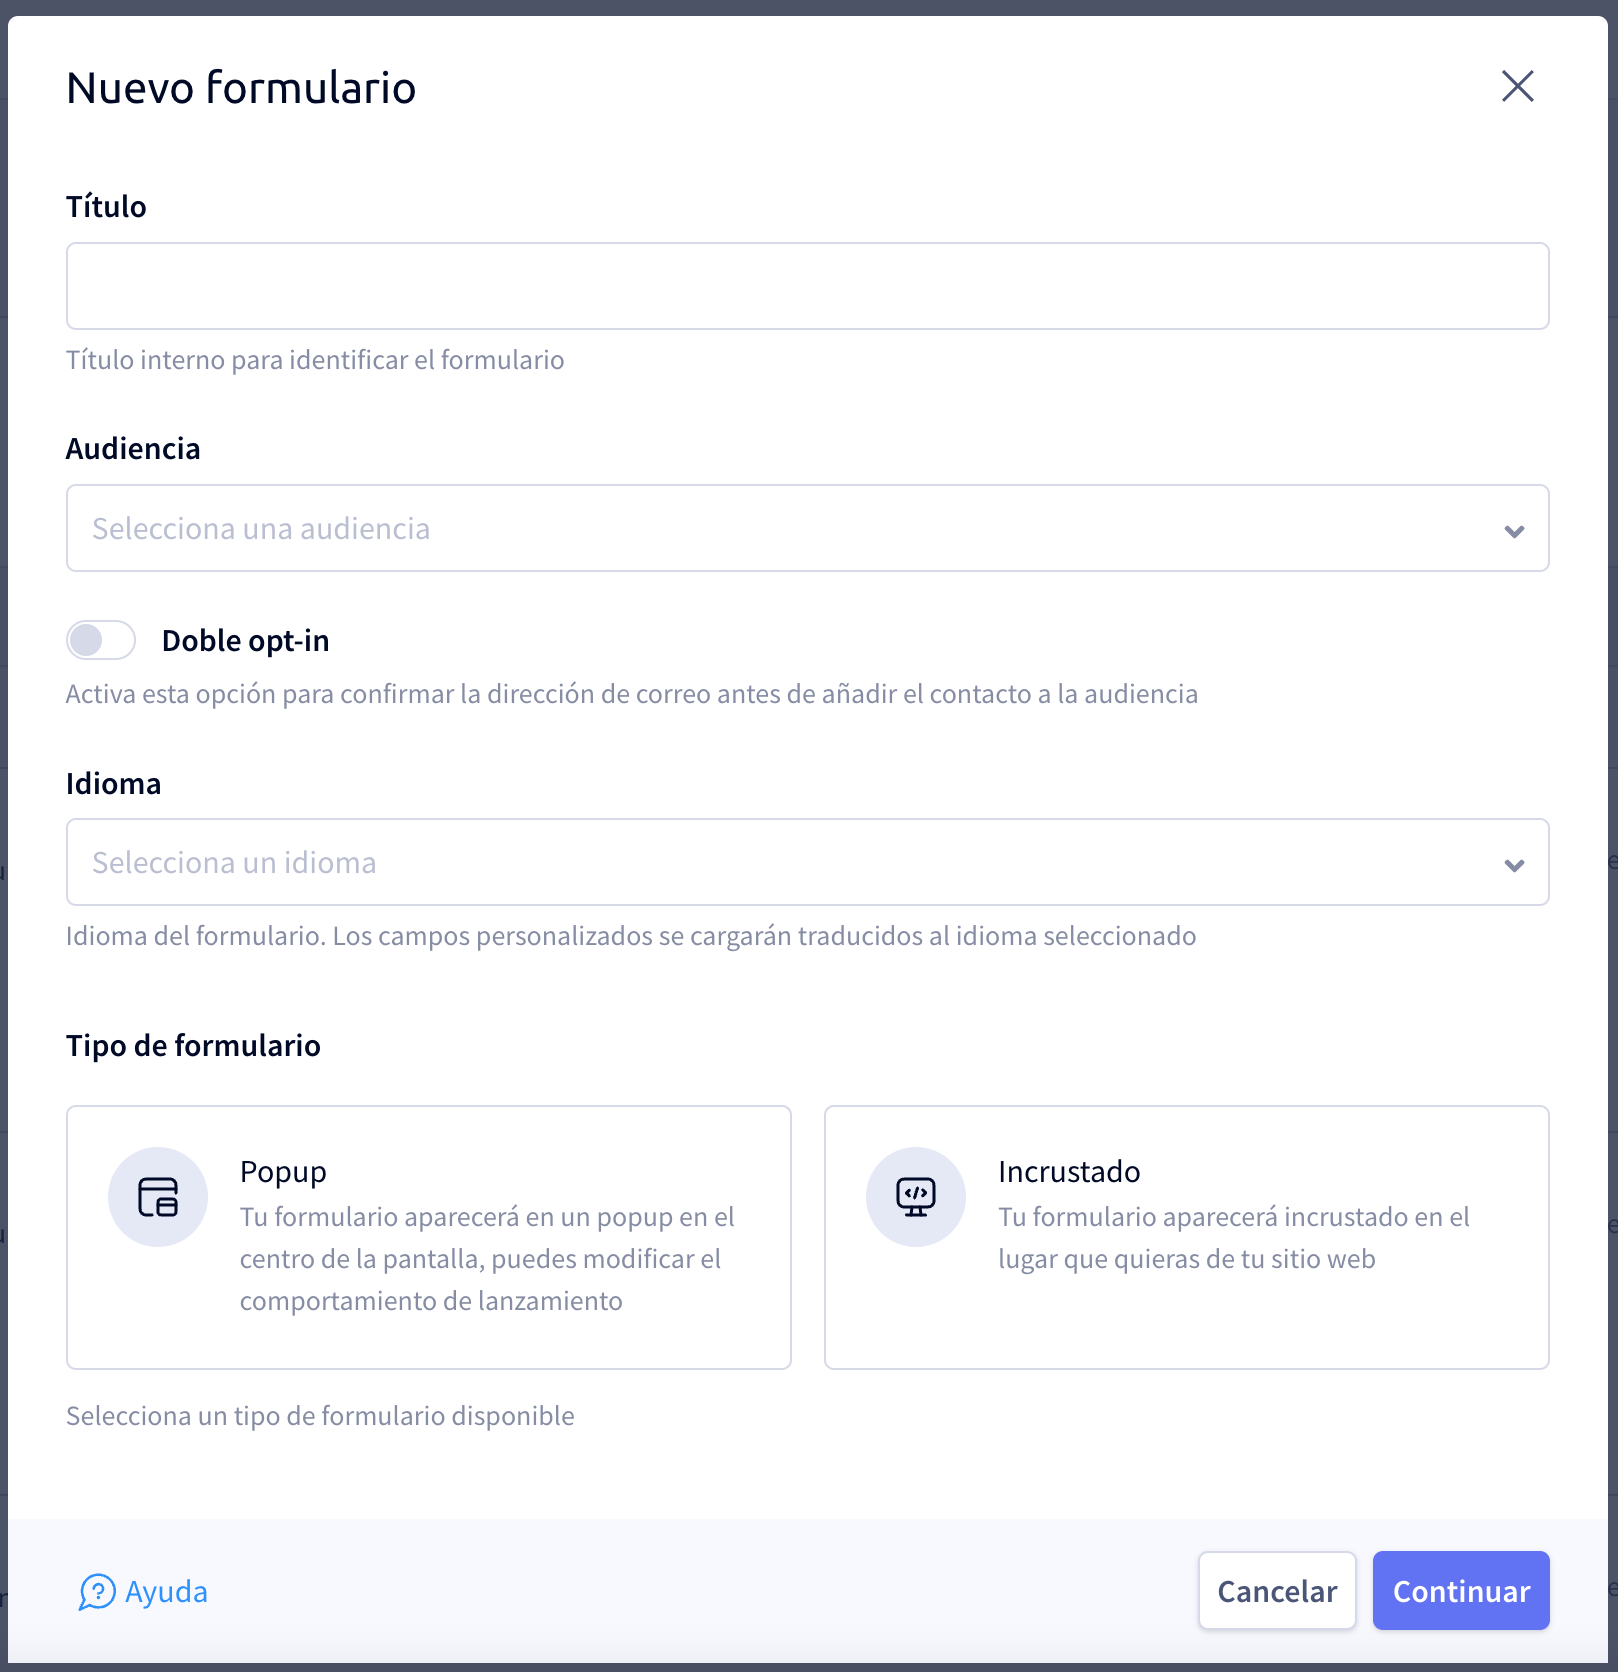Click the Incrustado embed code icon
1618x1672 pixels.
[915, 1197]
